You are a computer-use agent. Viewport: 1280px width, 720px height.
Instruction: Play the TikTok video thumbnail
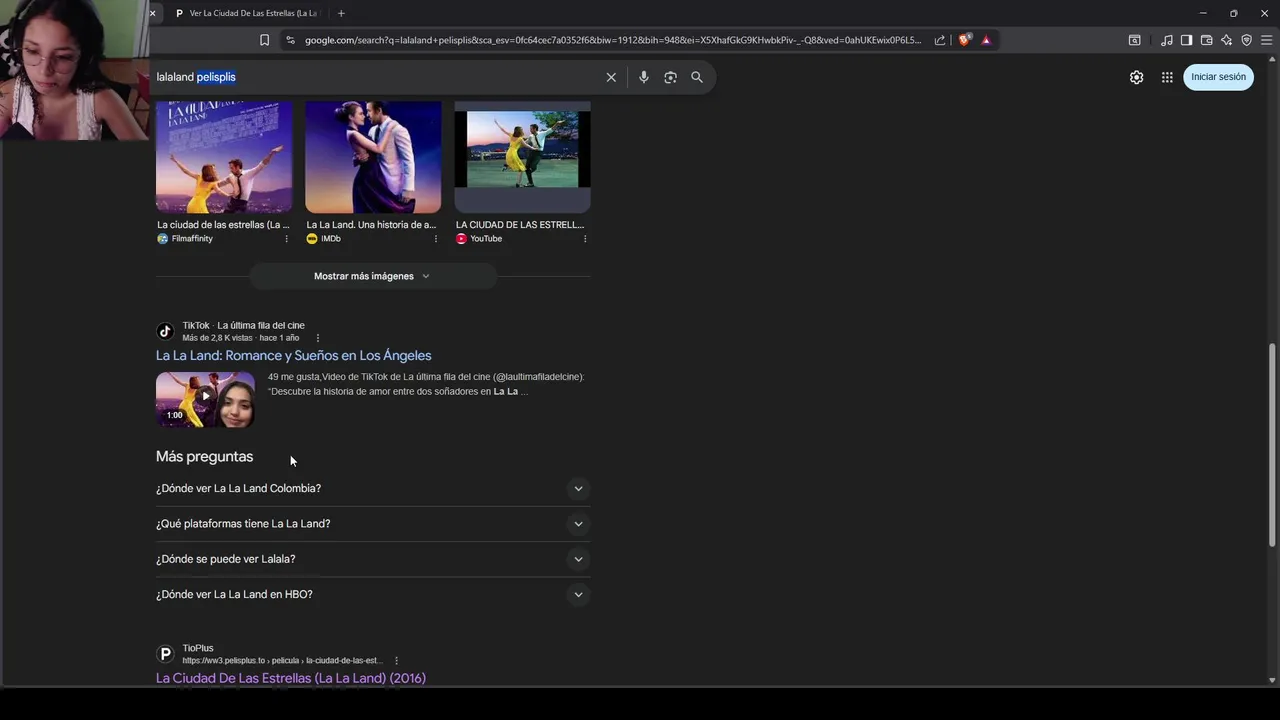click(x=205, y=399)
